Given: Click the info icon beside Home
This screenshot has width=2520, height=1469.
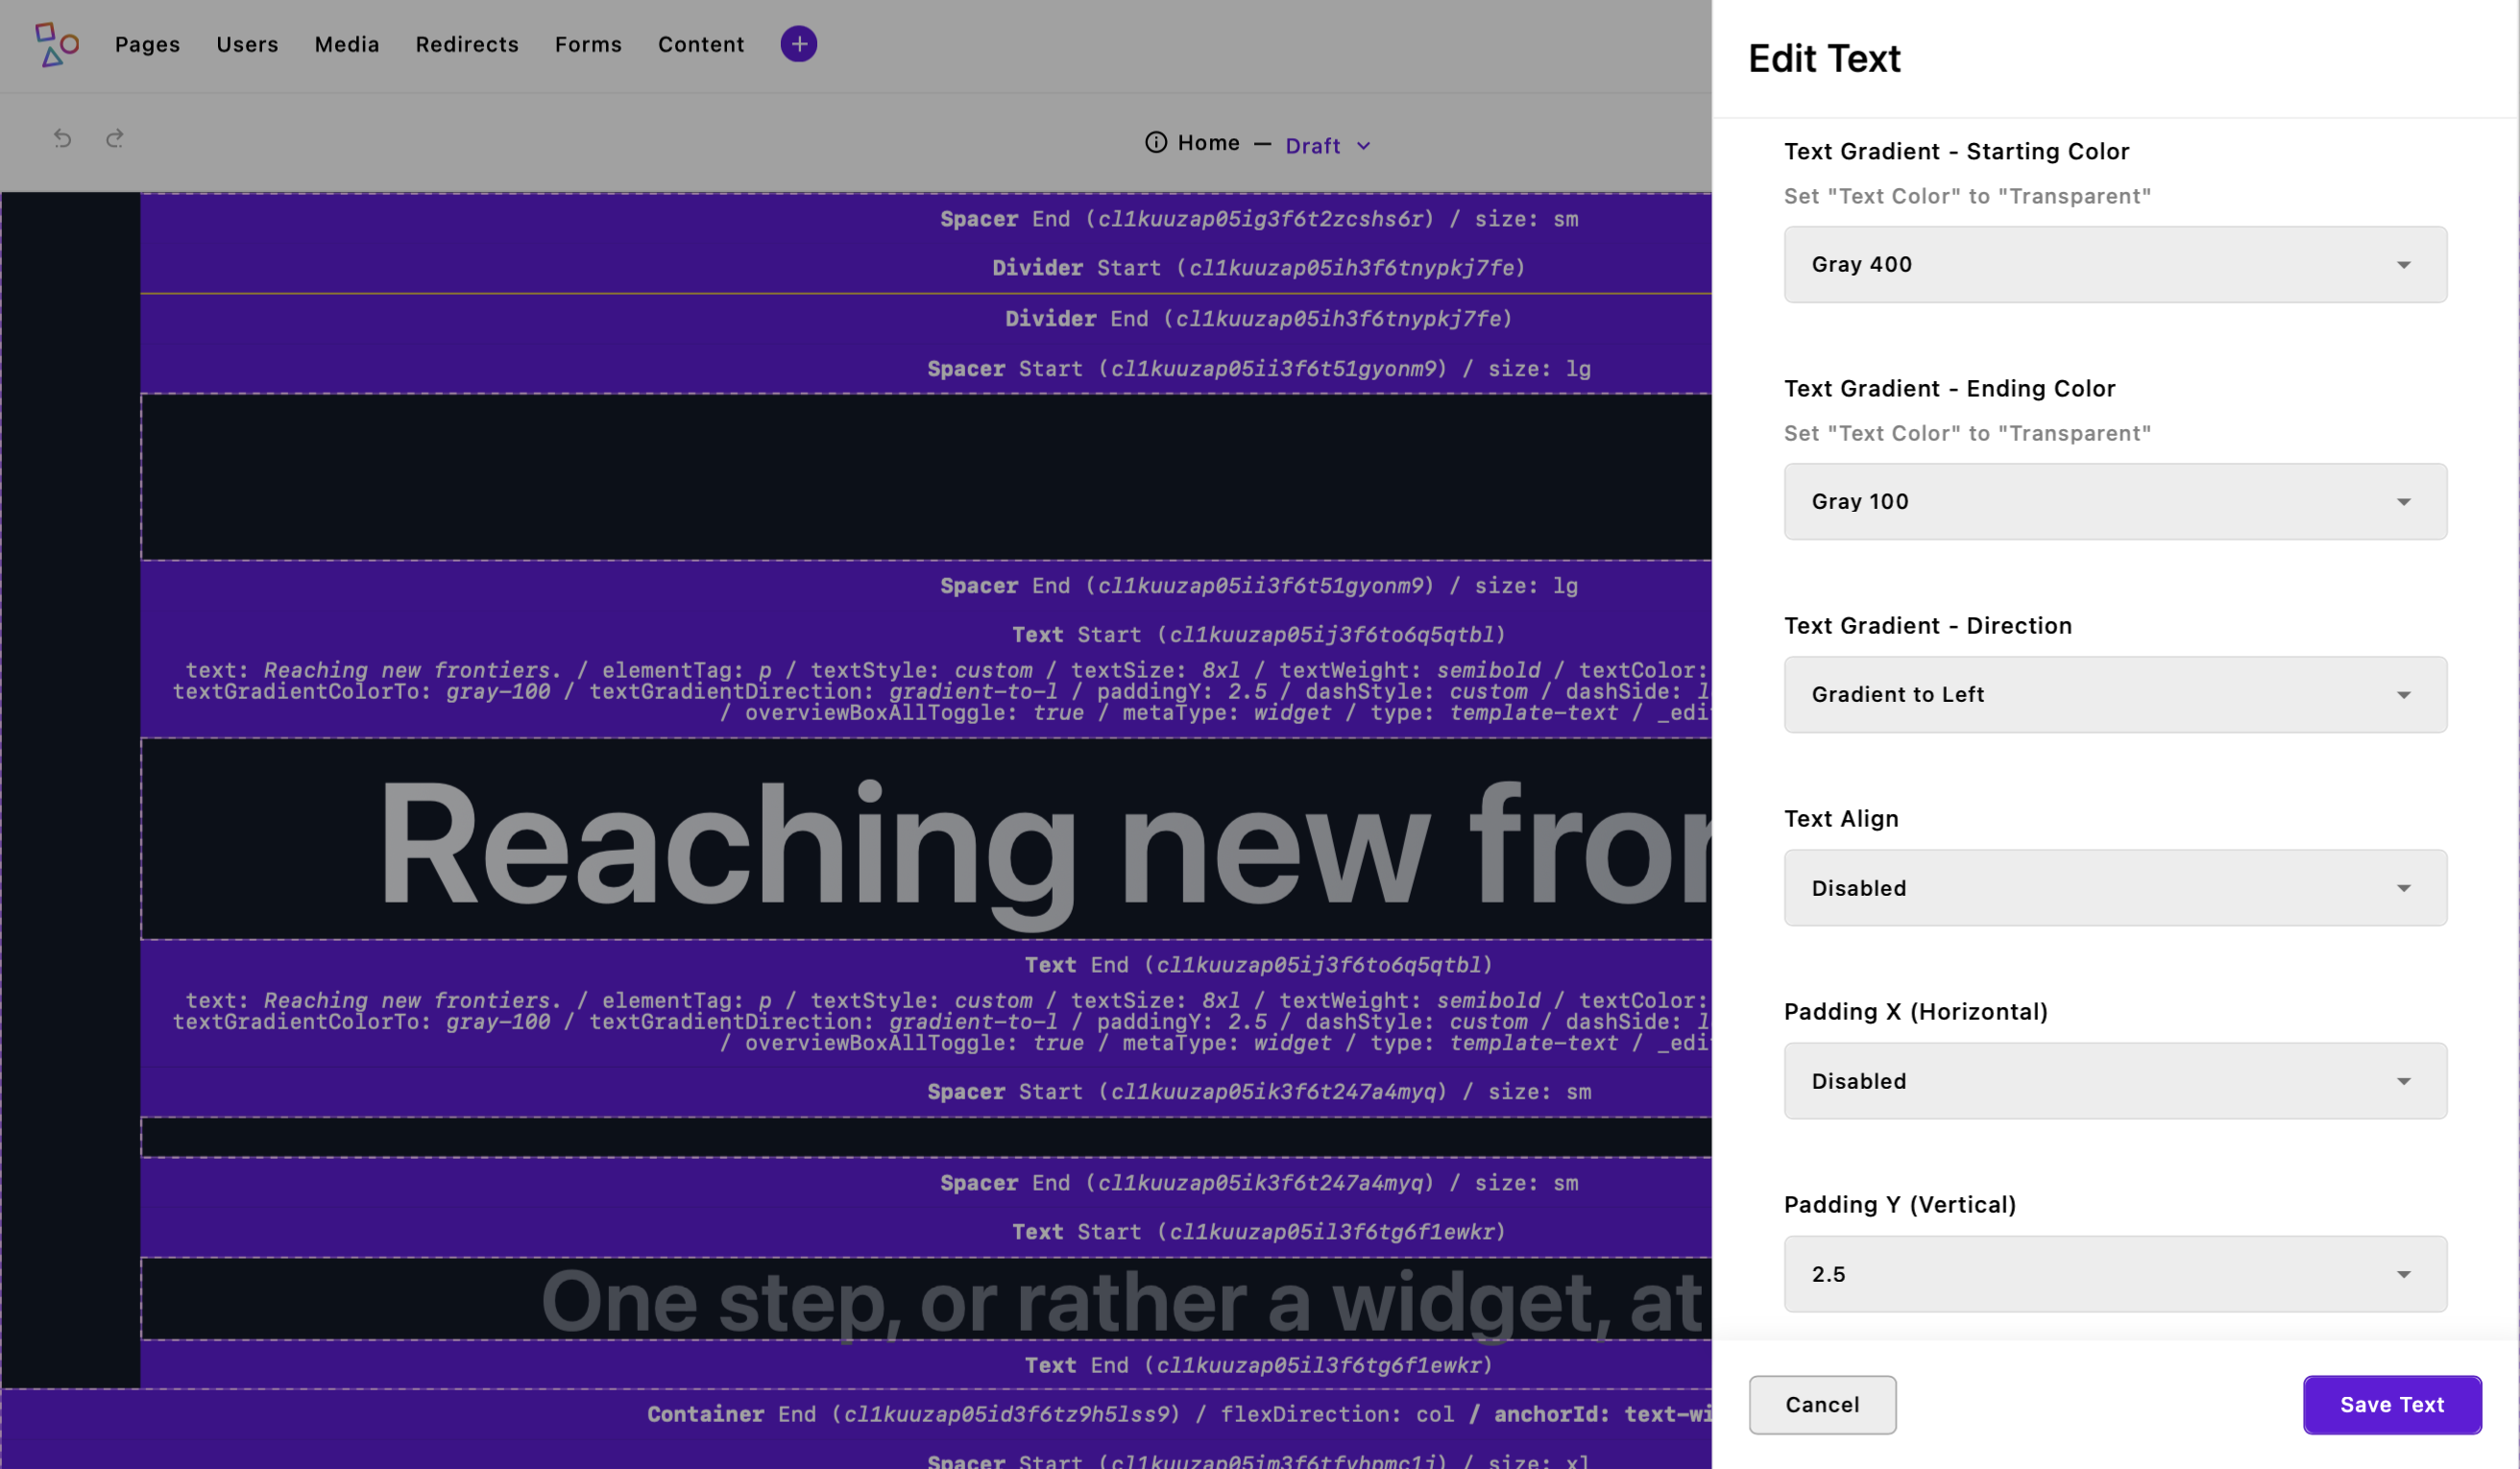Looking at the screenshot, I should click(1155, 143).
